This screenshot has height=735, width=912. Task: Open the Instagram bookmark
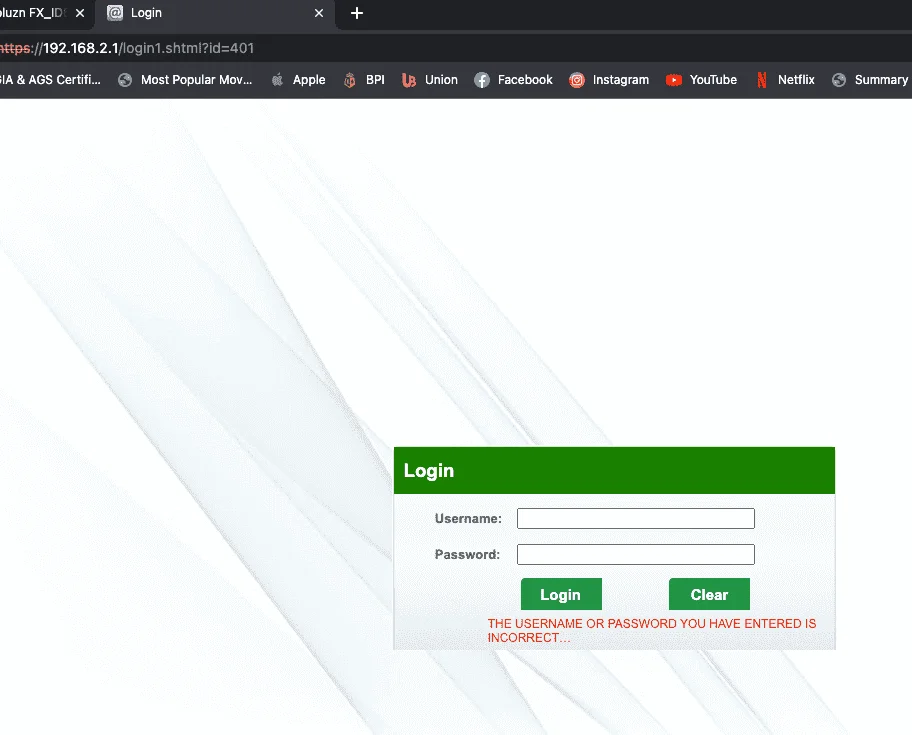pyautogui.click(x=609, y=80)
